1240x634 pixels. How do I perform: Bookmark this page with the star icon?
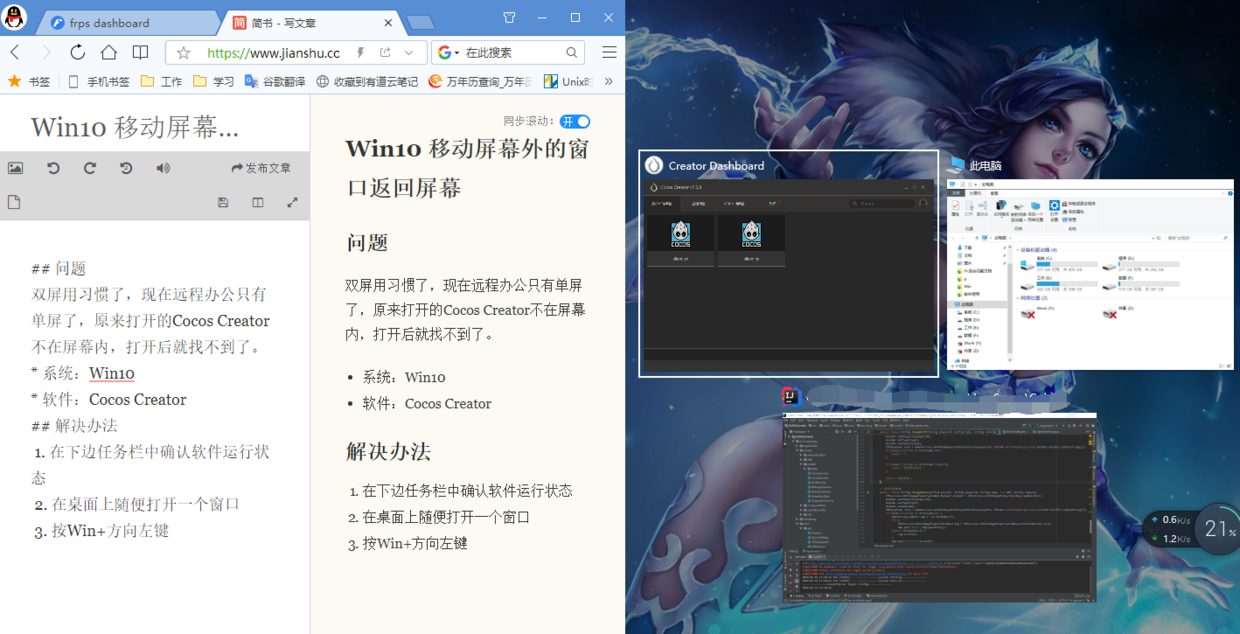(183, 53)
